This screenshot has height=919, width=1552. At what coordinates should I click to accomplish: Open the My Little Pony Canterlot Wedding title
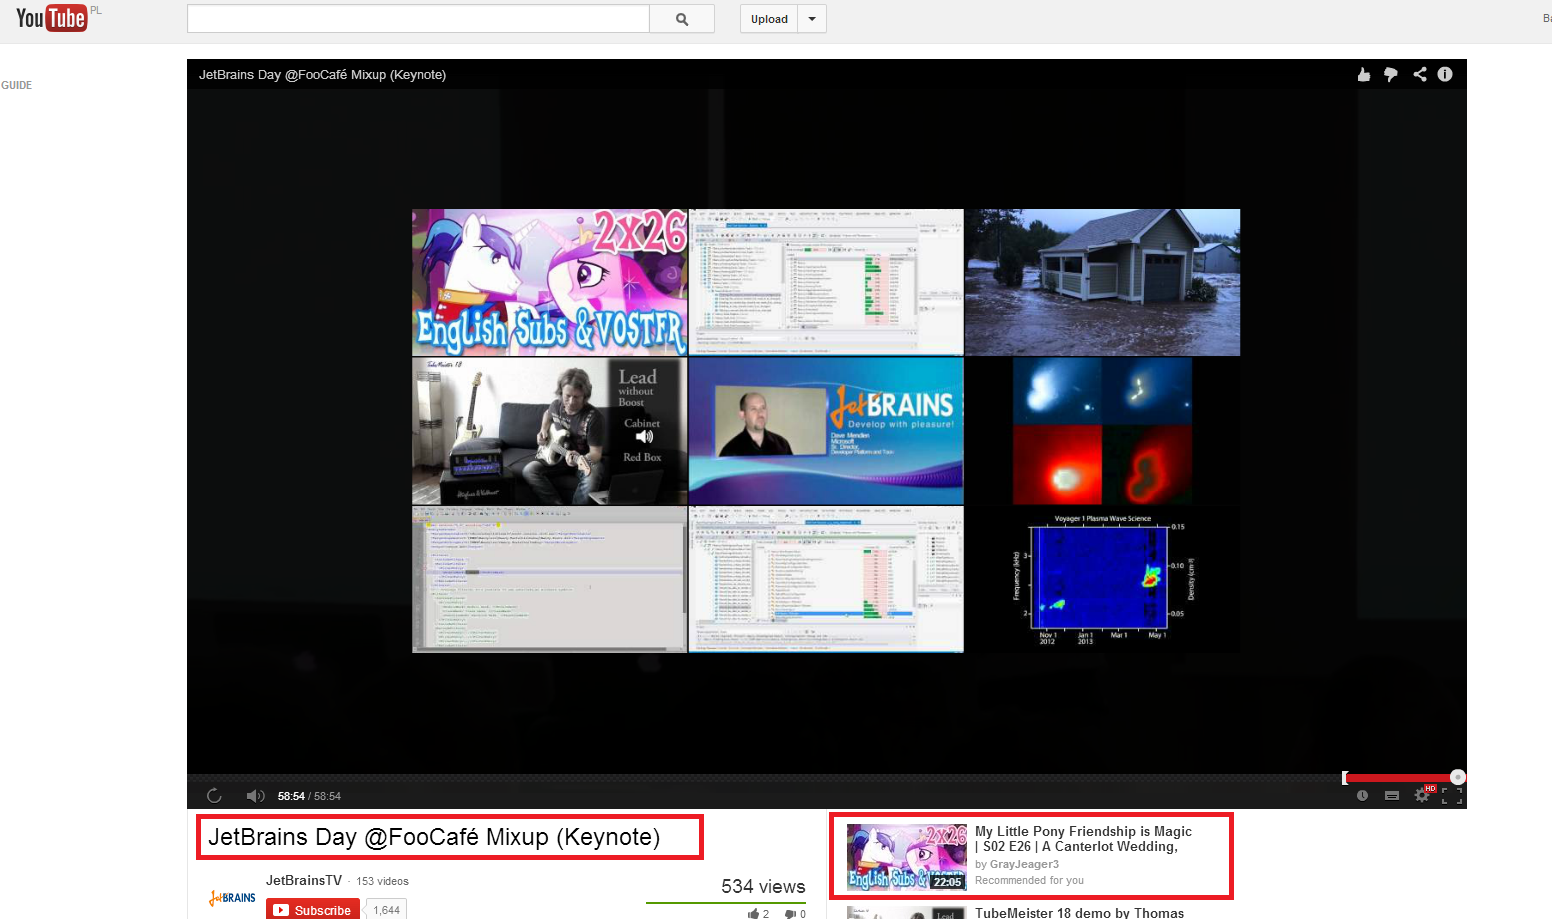click(1083, 839)
